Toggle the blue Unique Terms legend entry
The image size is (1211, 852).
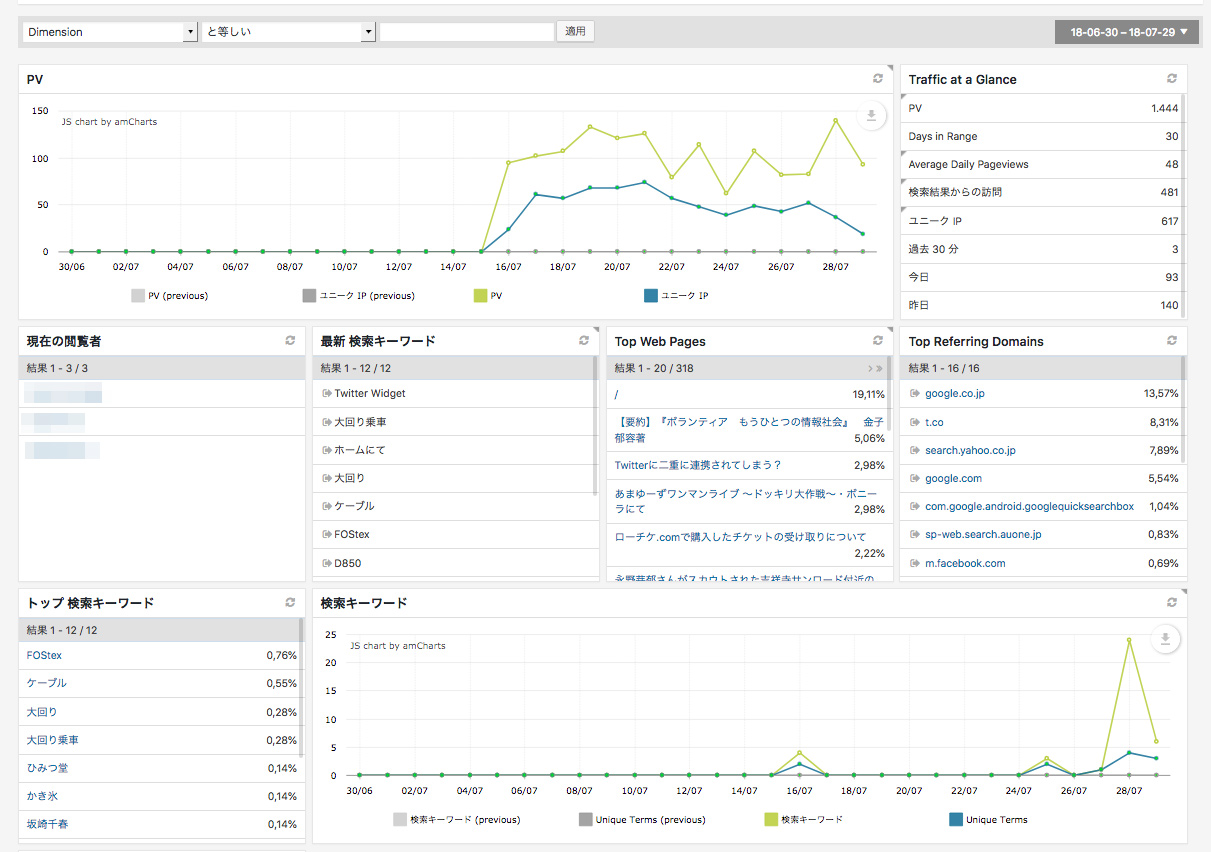(988, 820)
